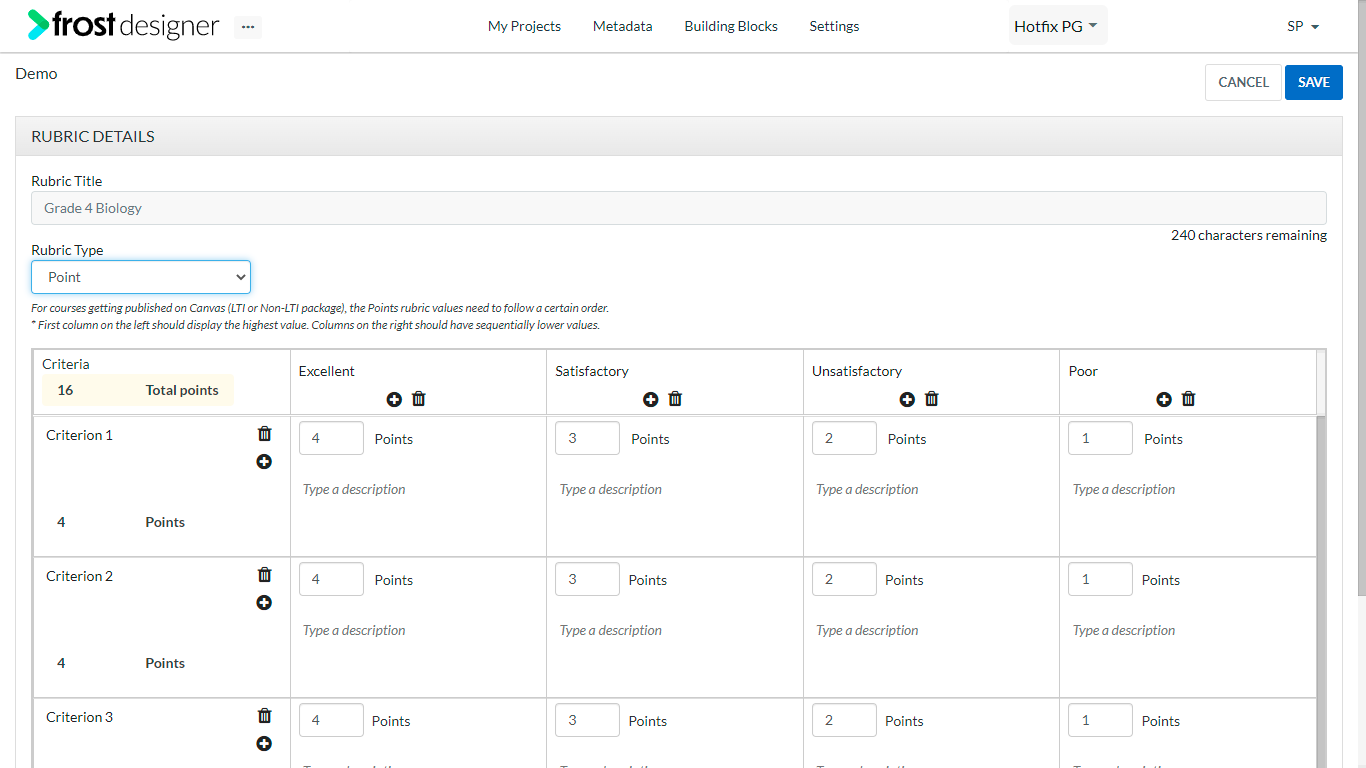The image size is (1366, 768).
Task: Edit Criterion 3 Unsatisfactory points value
Action: (x=844, y=720)
